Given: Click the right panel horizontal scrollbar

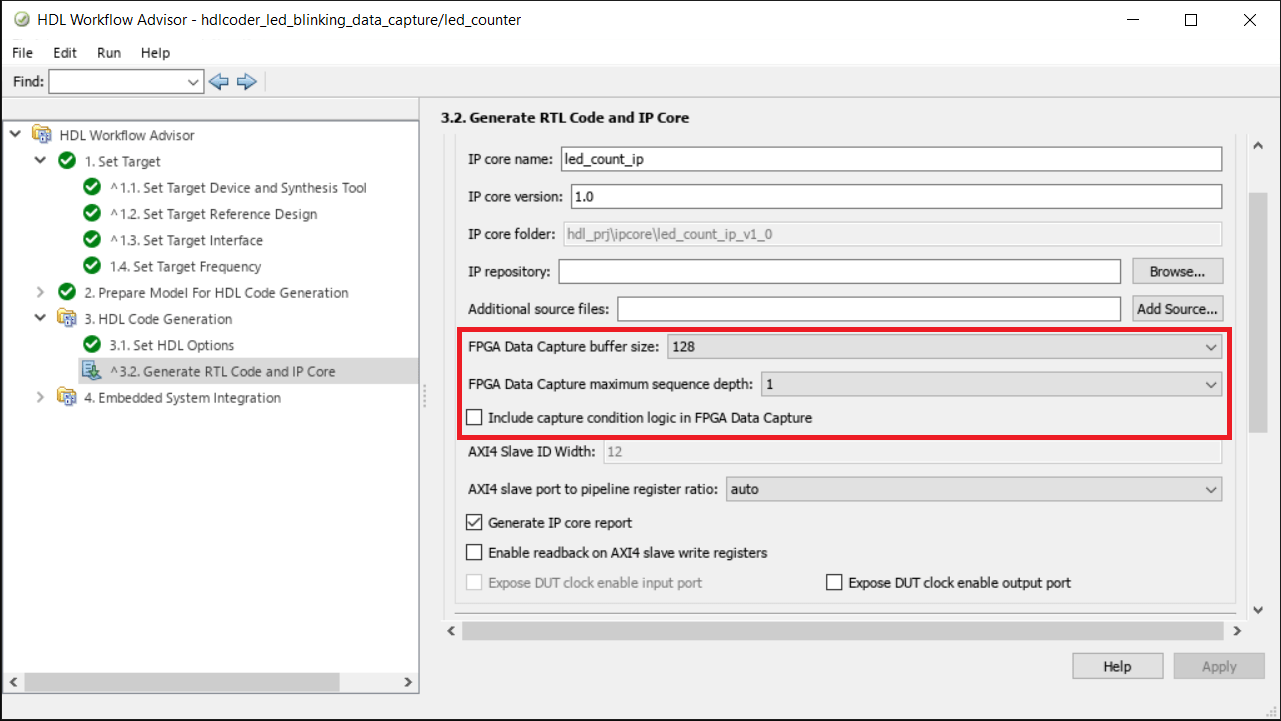Looking at the screenshot, I should [842, 631].
